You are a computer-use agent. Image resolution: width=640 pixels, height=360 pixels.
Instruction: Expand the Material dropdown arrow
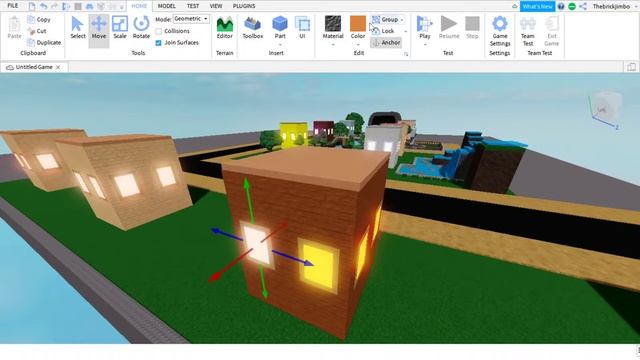pyautogui.click(x=333, y=44)
